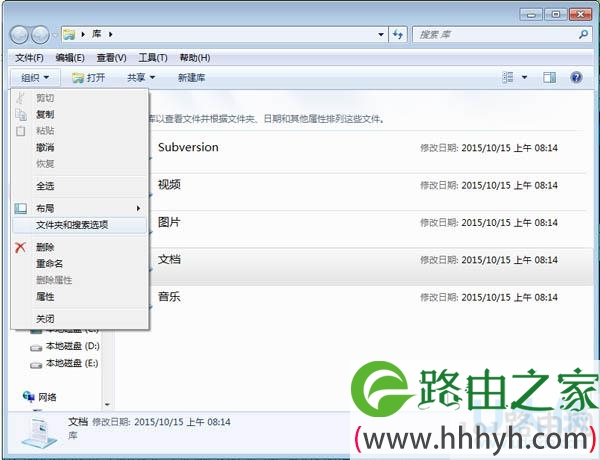Click the 网络 network icon
The image size is (600, 460).
coord(29,397)
